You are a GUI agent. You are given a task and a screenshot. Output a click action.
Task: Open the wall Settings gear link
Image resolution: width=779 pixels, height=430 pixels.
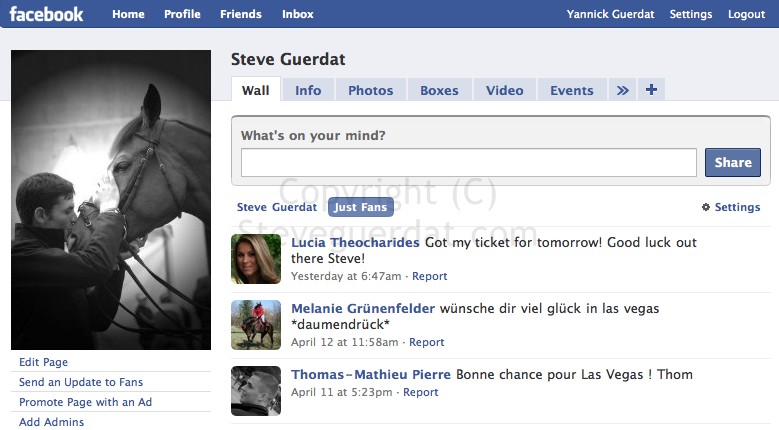pos(730,207)
